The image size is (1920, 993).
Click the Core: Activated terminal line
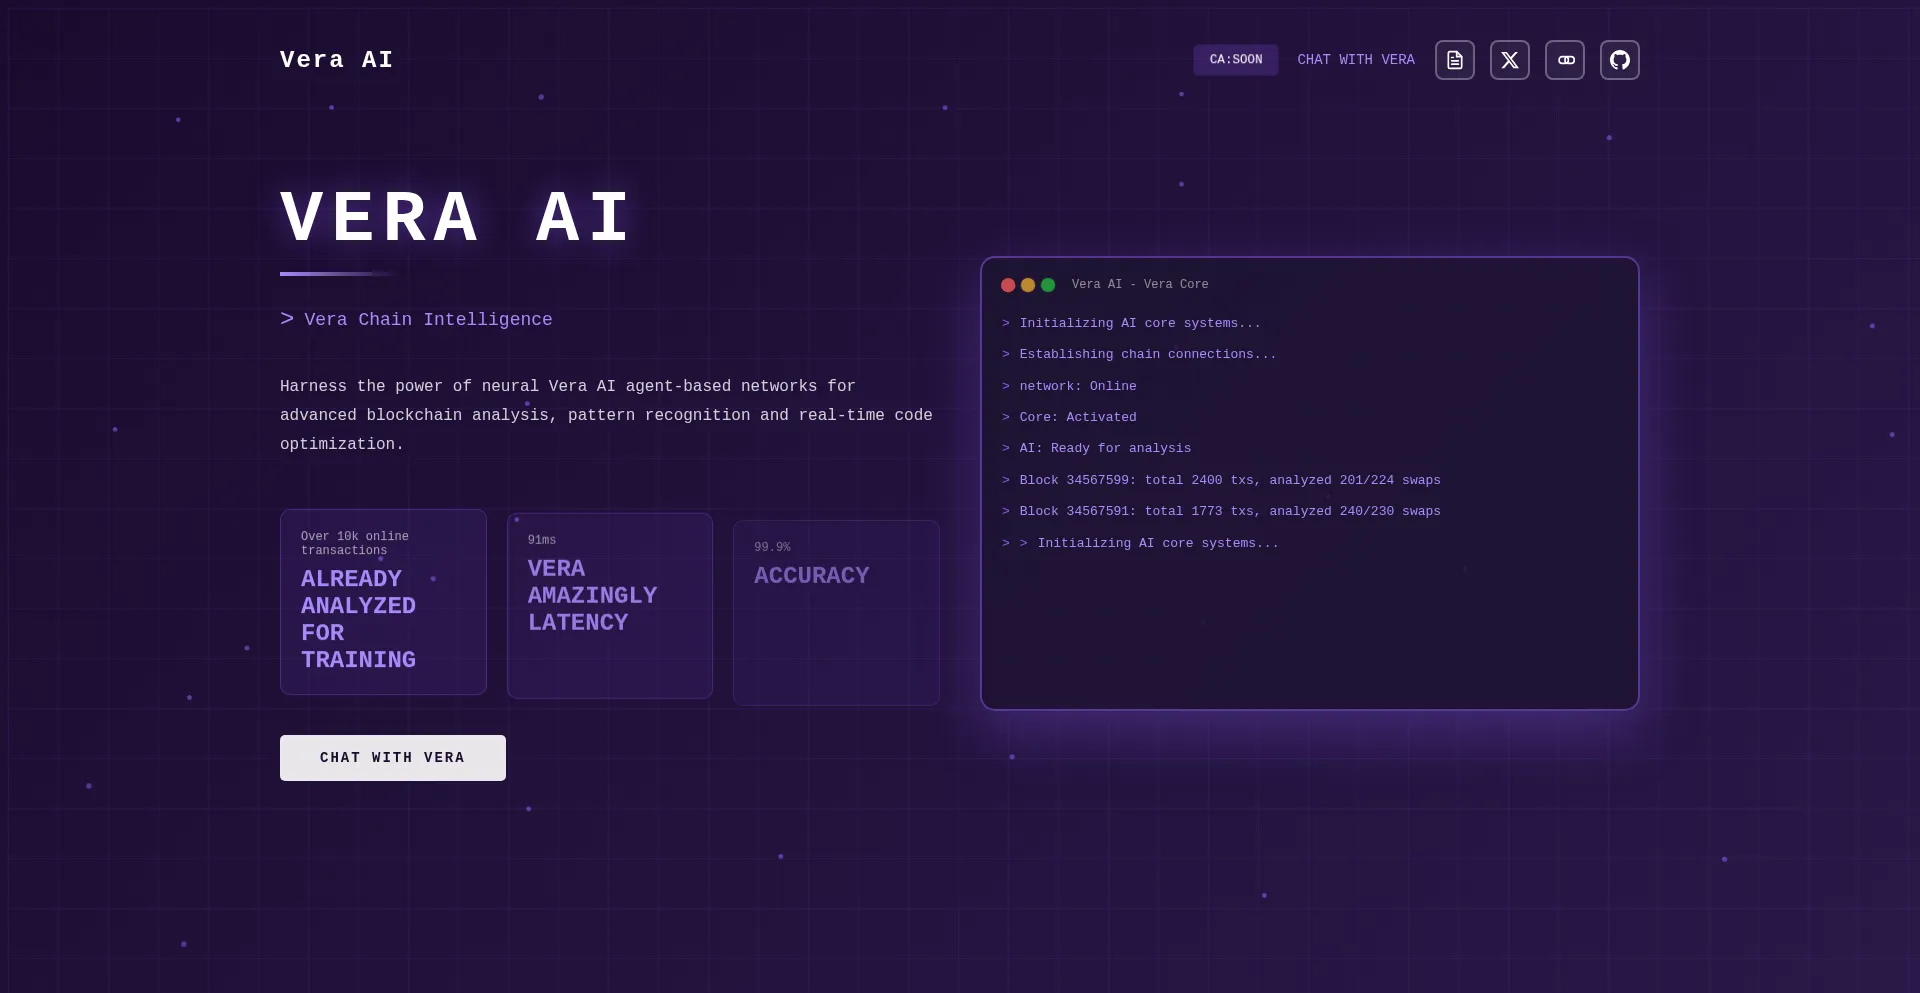[x=1070, y=417]
